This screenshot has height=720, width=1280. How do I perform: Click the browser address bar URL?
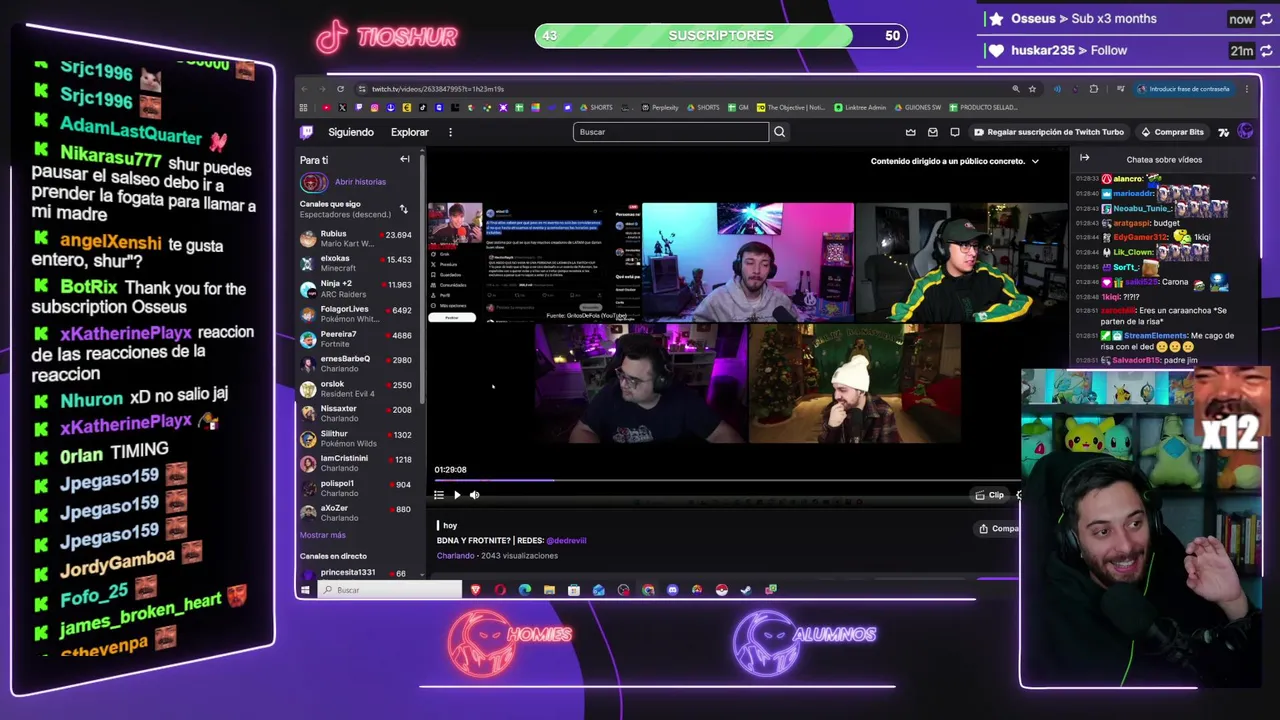click(x=438, y=89)
